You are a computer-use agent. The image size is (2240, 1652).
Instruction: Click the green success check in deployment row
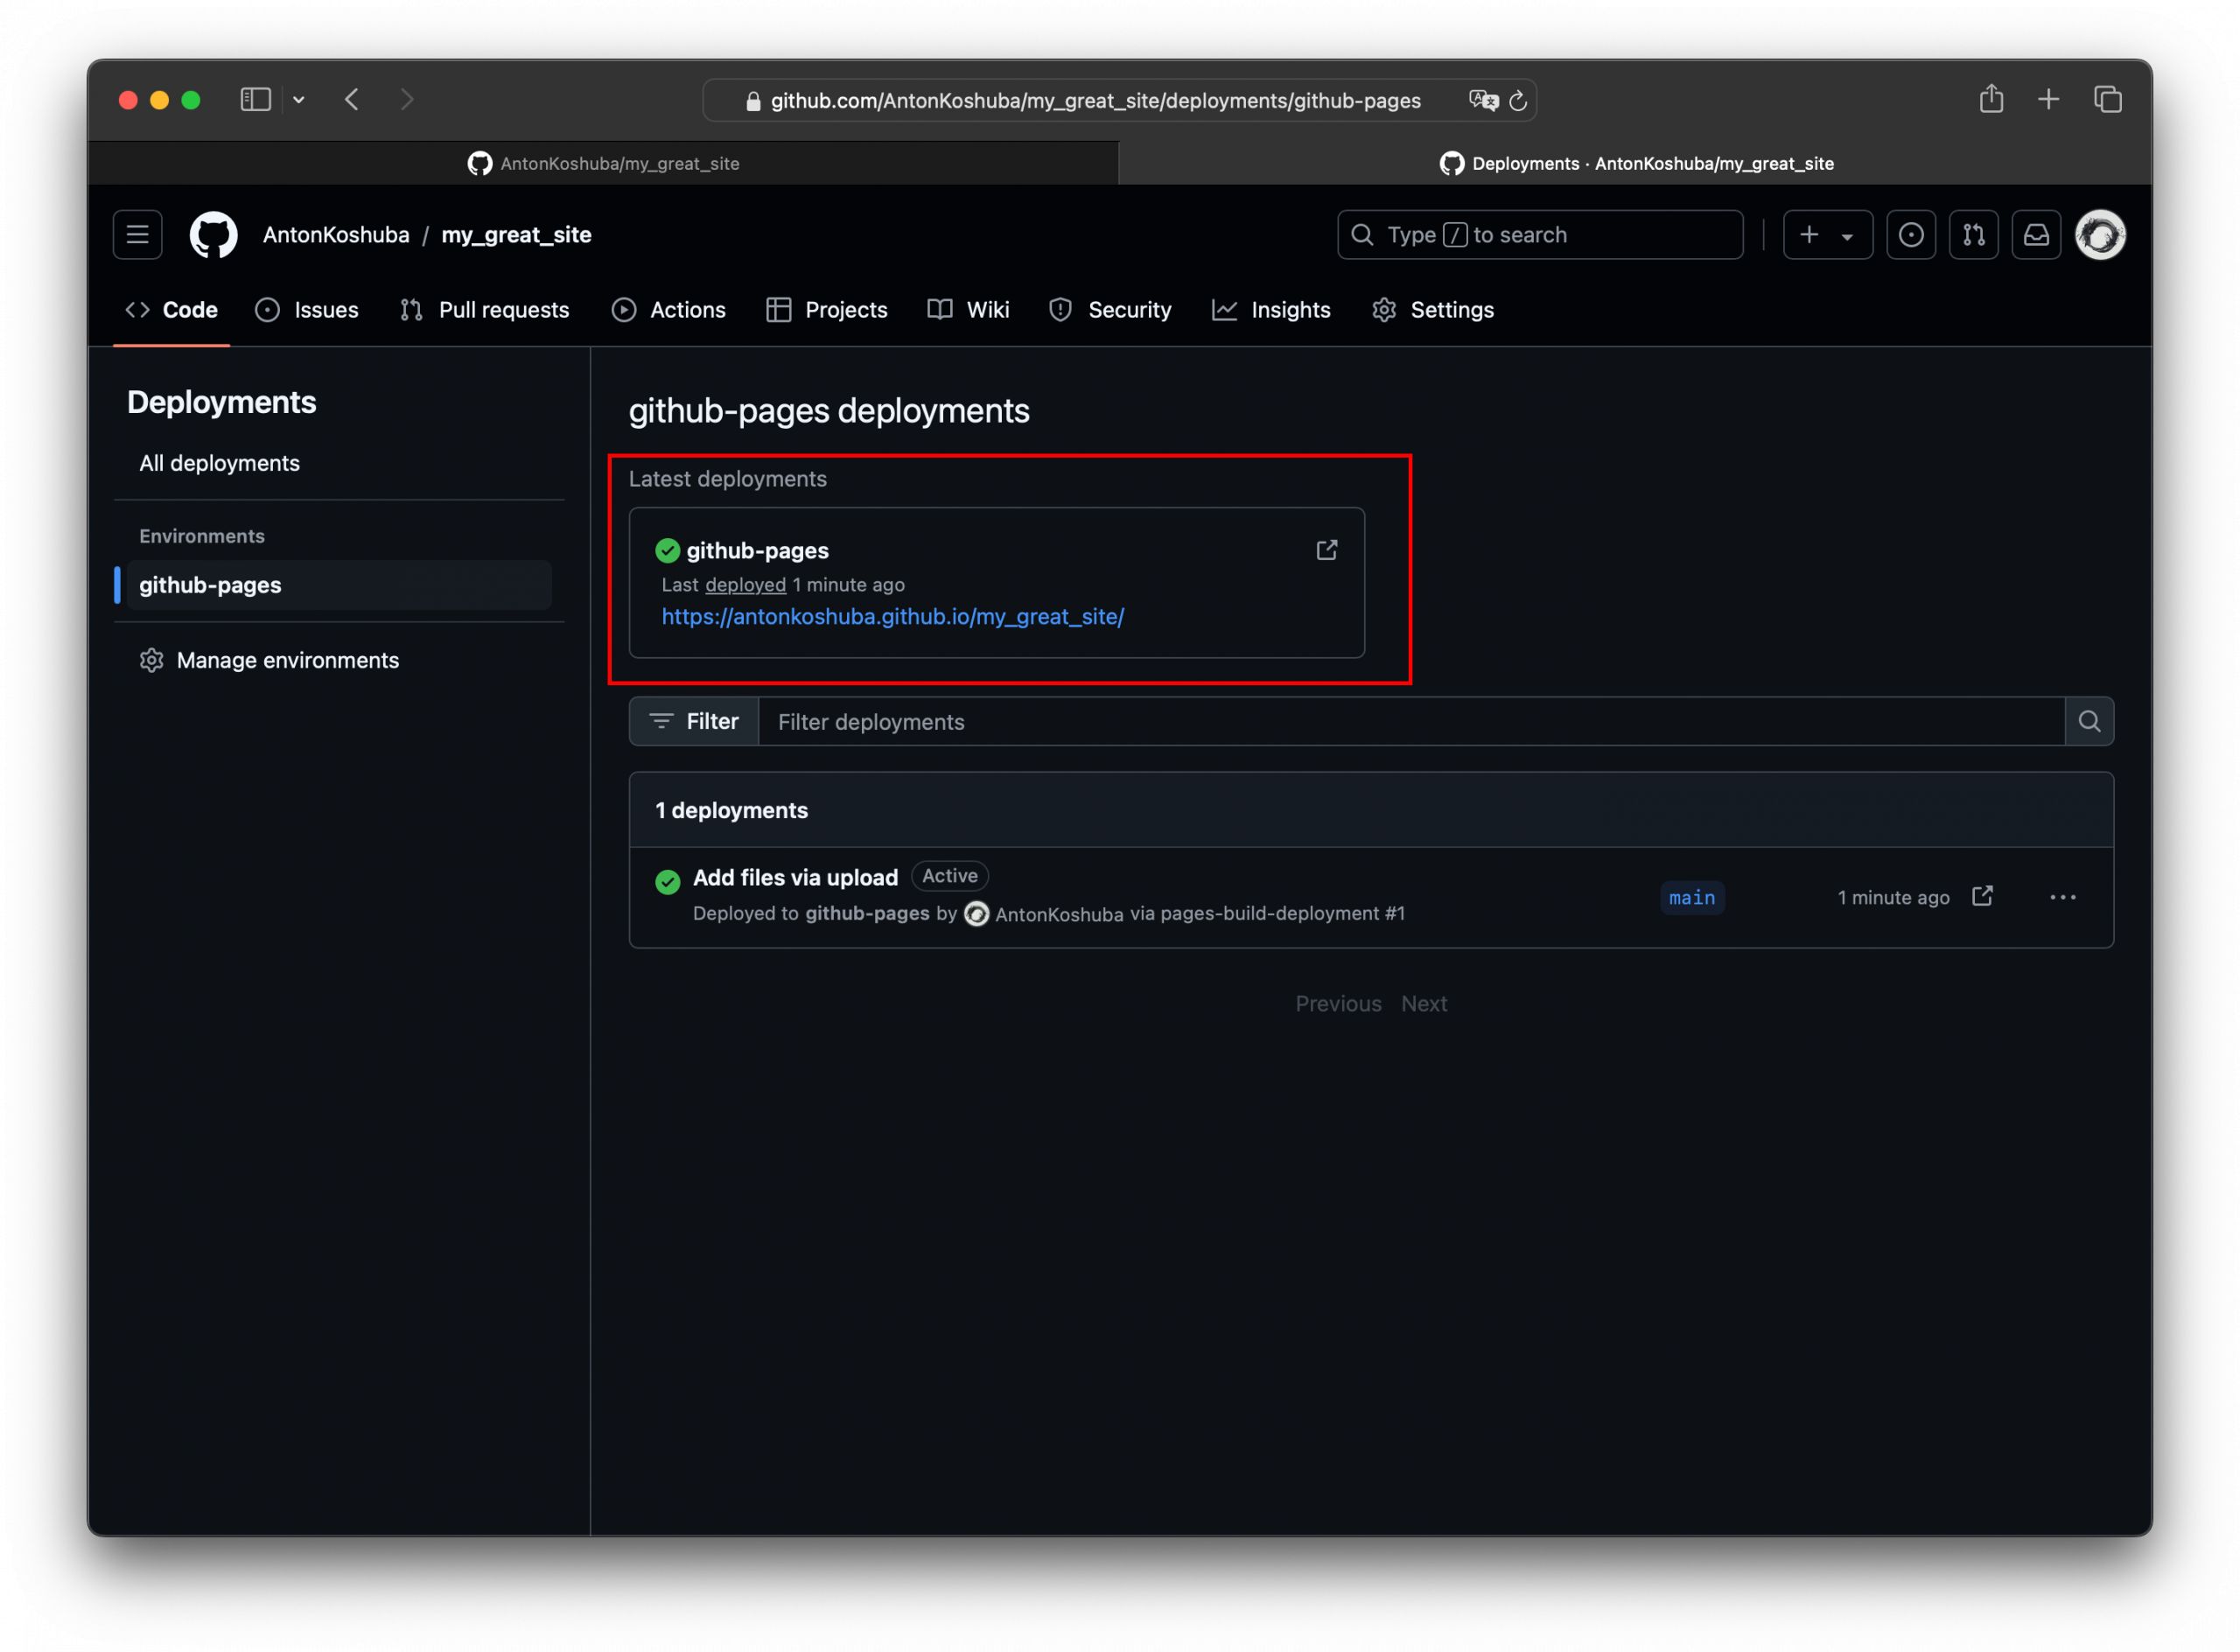pos(667,881)
